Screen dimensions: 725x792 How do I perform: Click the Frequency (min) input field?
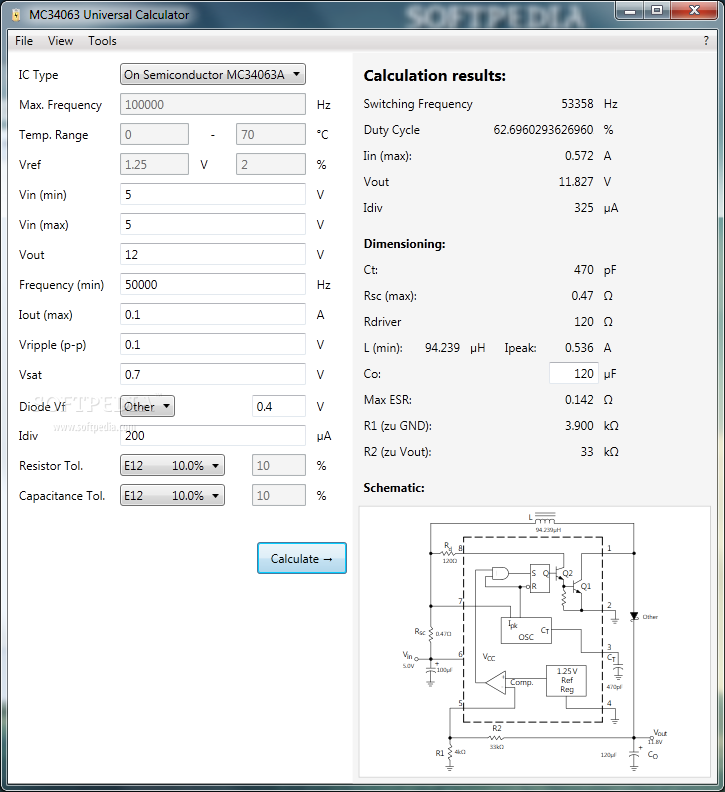click(213, 284)
